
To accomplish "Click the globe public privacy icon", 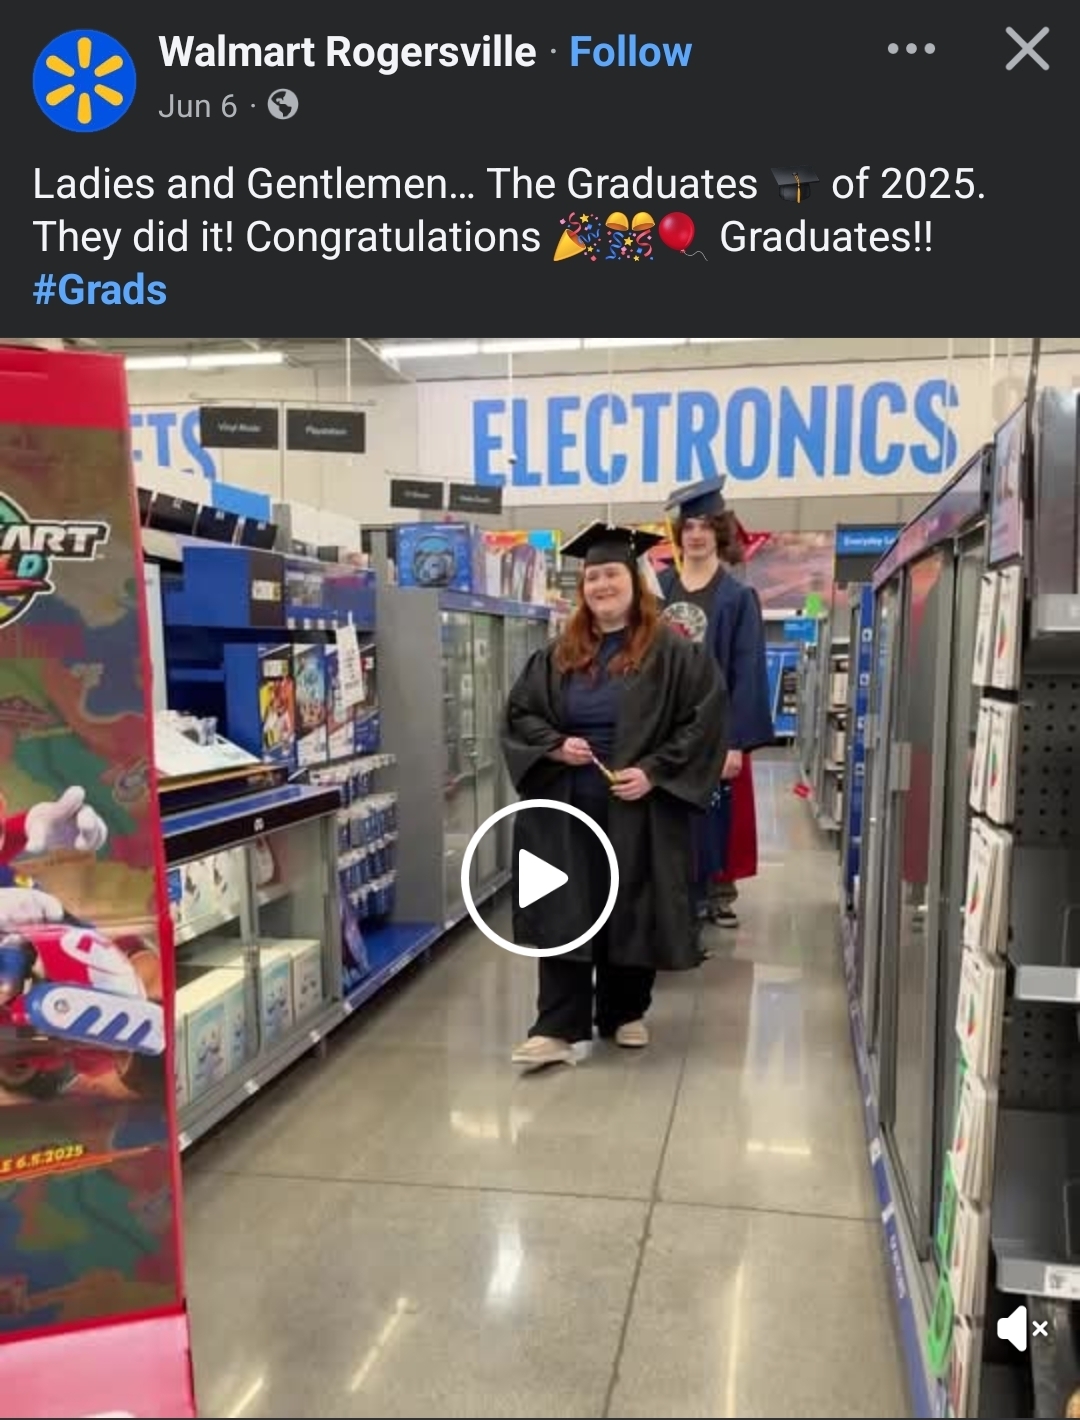I will (x=283, y=105).
